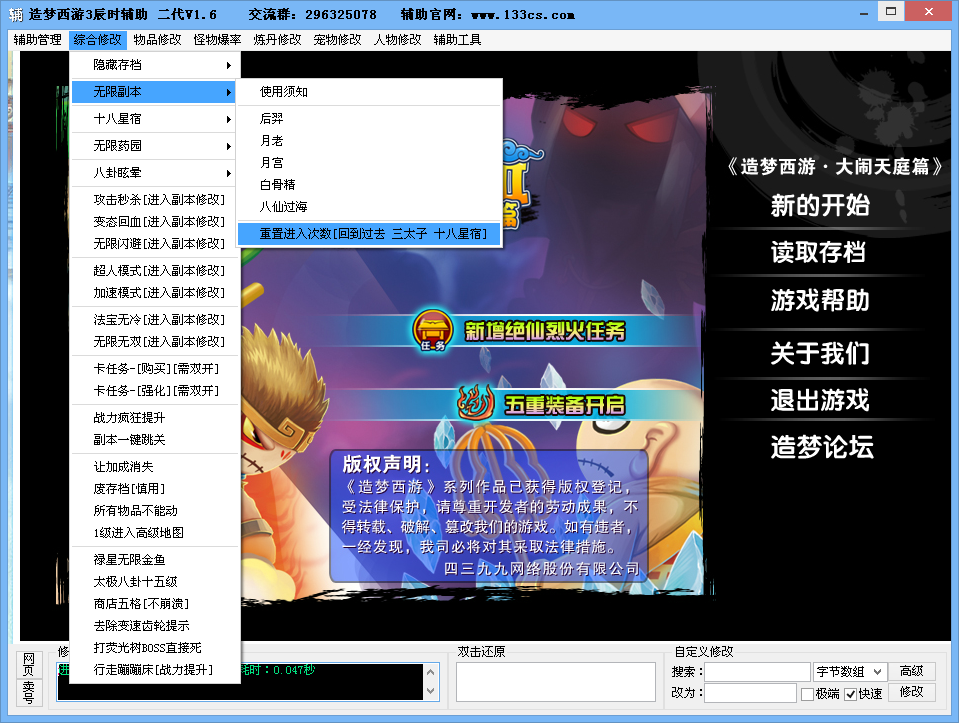
Task: Toggle the 快速 checkbox
Action: point(850,694)
